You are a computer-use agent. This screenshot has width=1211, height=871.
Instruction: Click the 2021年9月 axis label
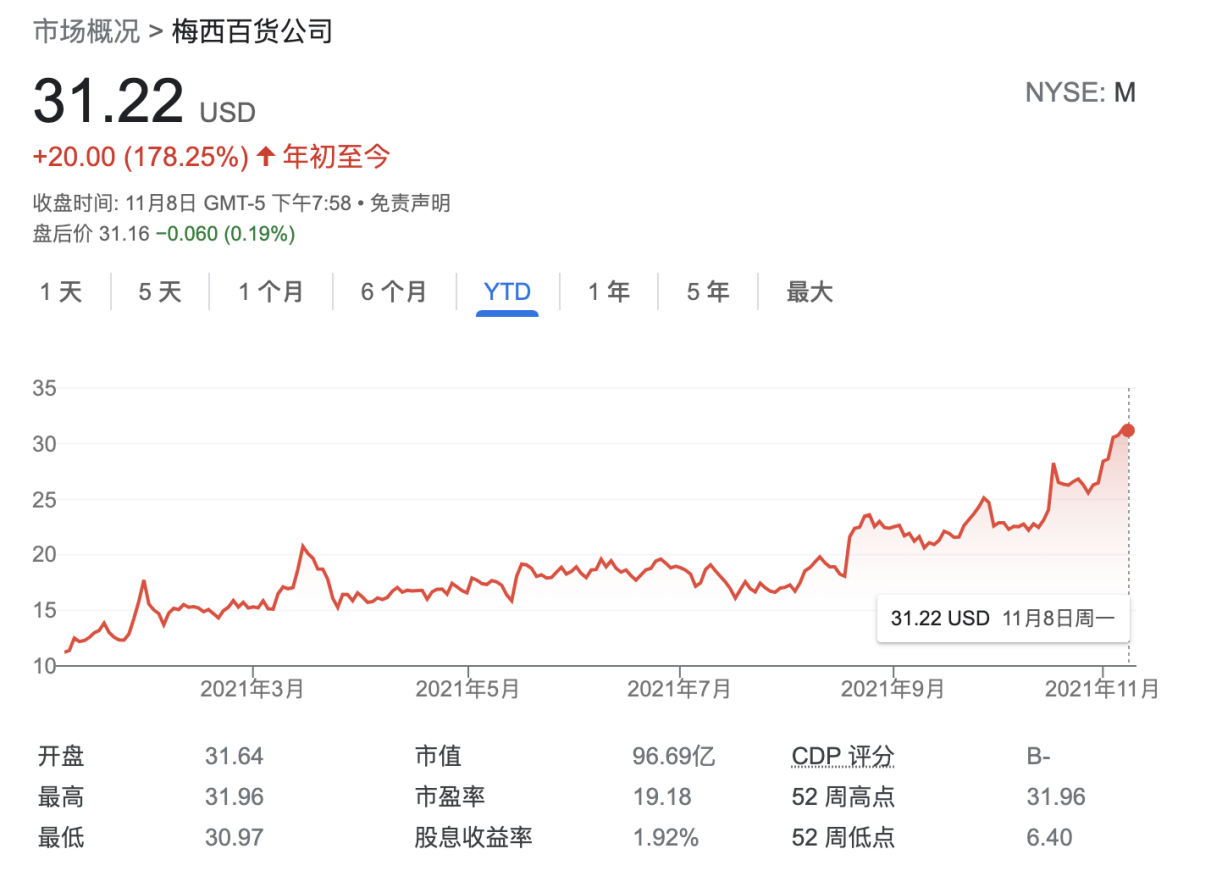click(892, 689)
